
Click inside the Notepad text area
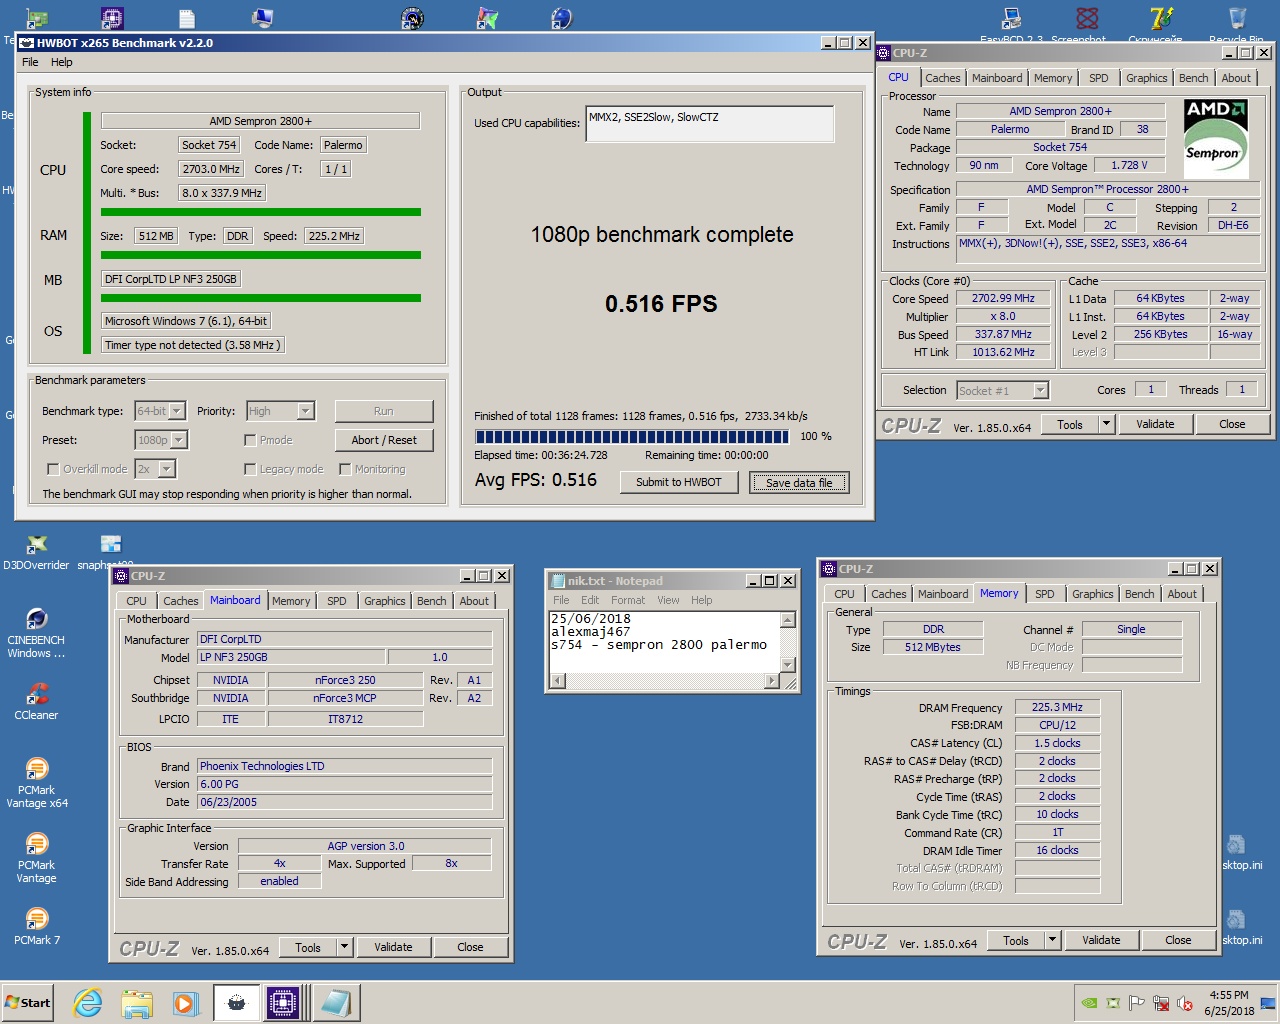coord(664,642)
